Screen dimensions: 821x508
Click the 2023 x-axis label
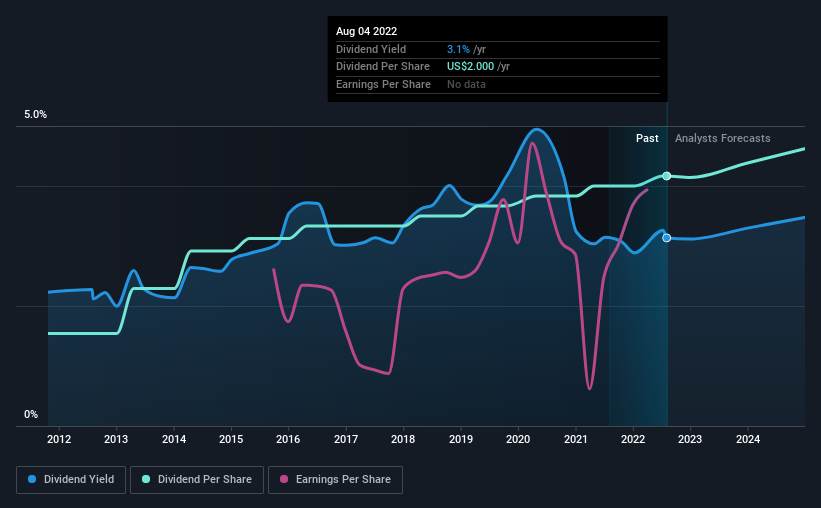coord(690,439)
